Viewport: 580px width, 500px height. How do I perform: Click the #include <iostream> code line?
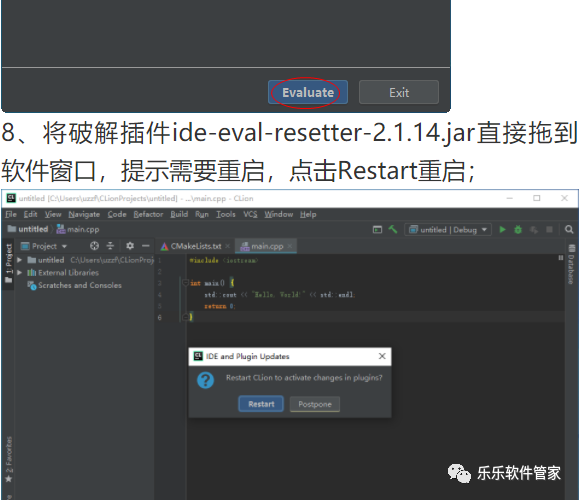(x=223, y=260)
